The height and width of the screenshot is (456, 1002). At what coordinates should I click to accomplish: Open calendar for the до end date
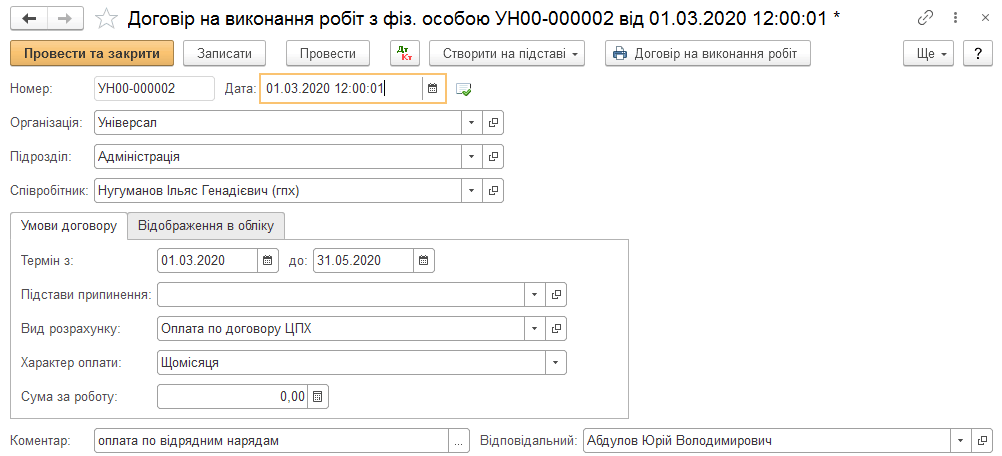tap(424, 261)
